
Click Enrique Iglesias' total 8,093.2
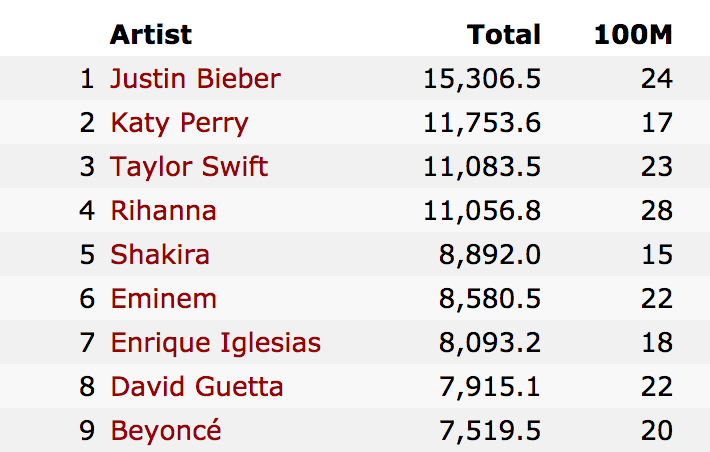click(x=491, y=343)
